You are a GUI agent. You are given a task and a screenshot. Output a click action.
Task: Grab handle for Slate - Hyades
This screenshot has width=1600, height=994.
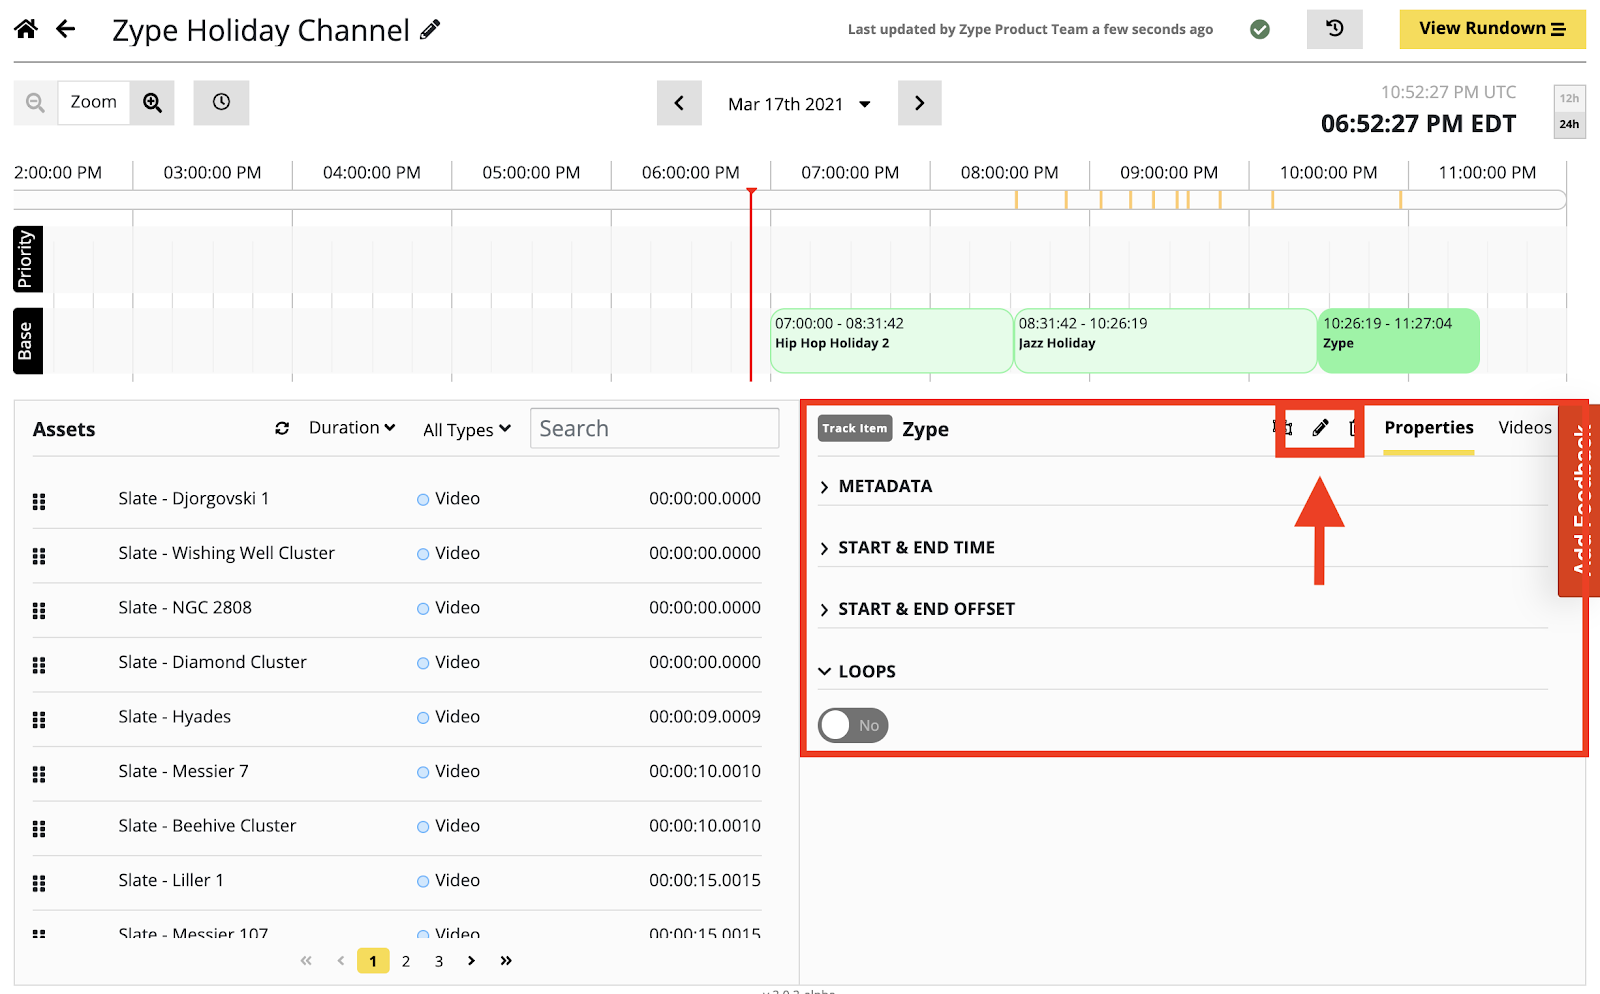tap(39, 719)
